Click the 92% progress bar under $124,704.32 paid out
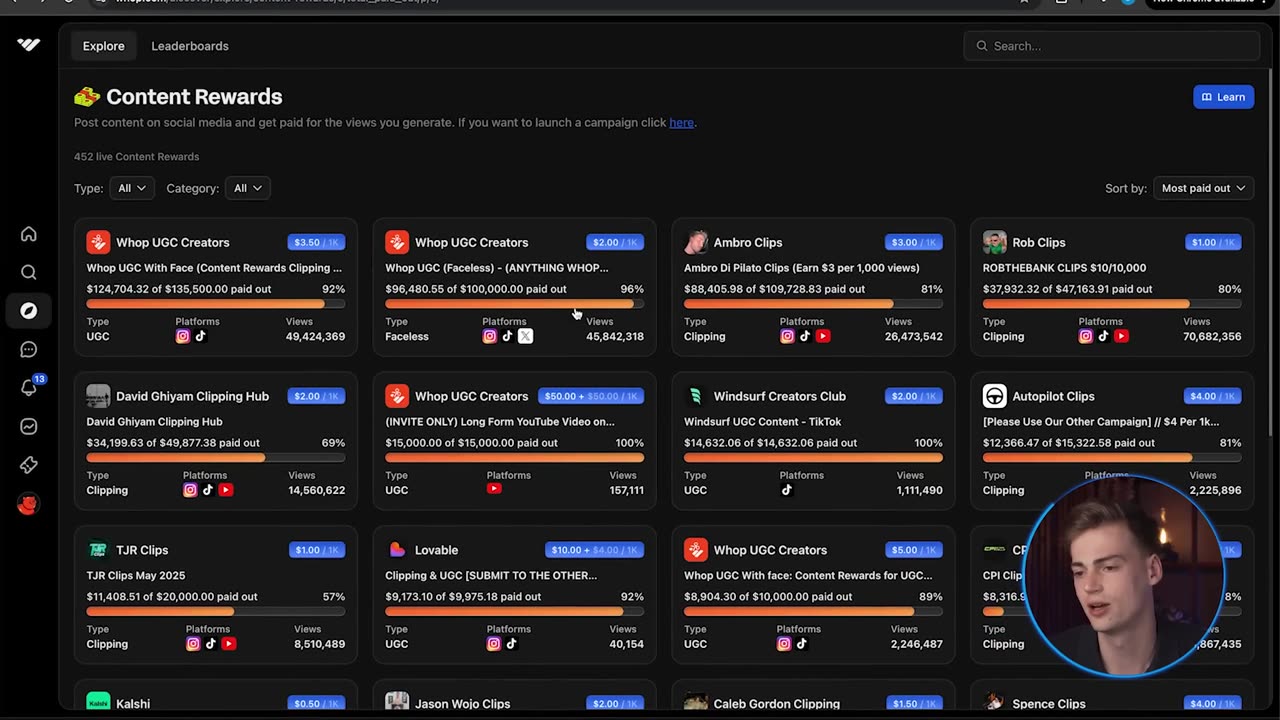 click(x=215, y=304)
